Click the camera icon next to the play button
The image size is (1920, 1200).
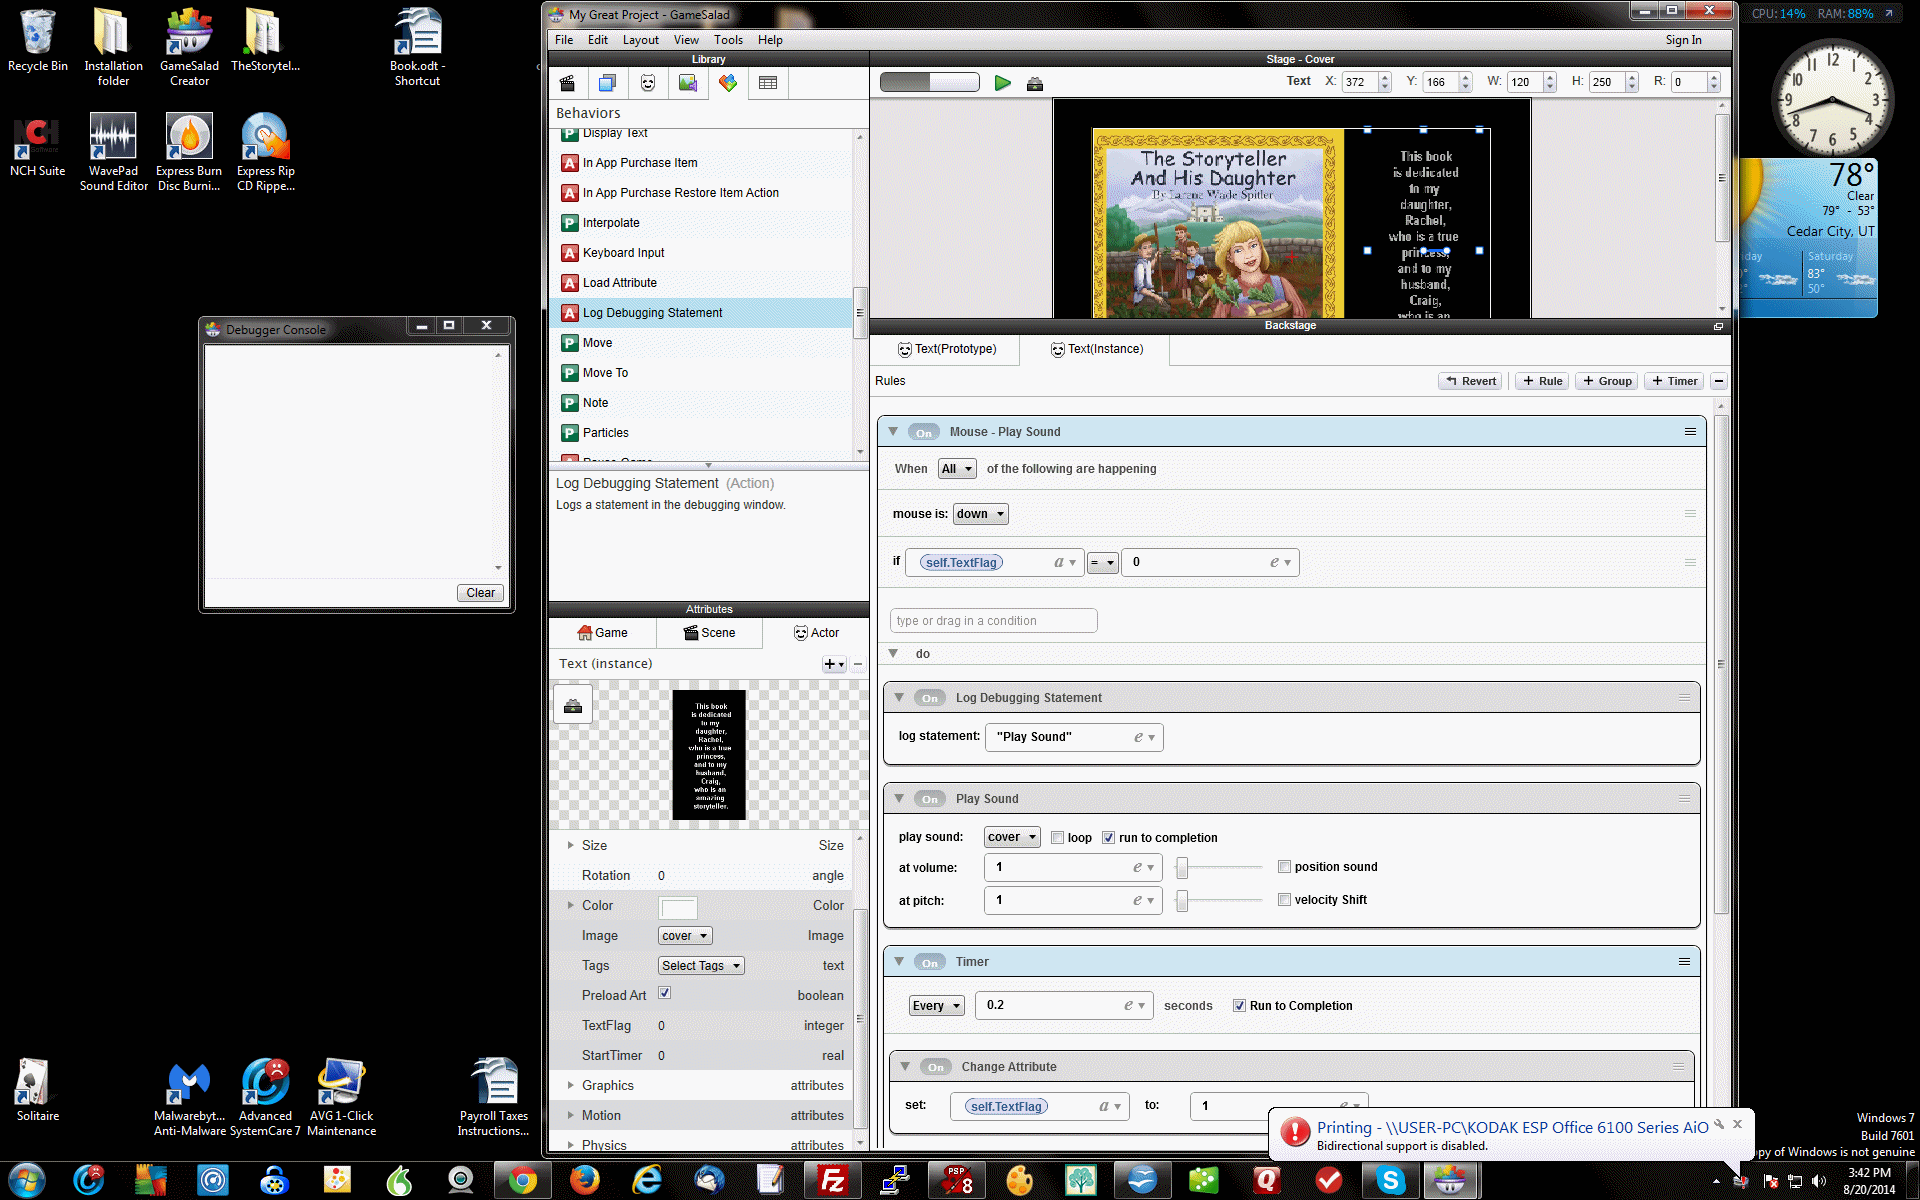[x=1035, y=83]
